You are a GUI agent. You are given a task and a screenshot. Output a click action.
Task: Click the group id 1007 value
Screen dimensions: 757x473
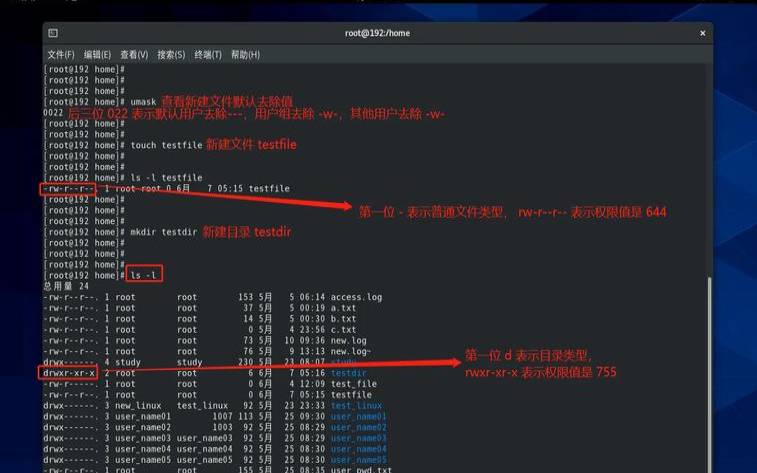223,417
